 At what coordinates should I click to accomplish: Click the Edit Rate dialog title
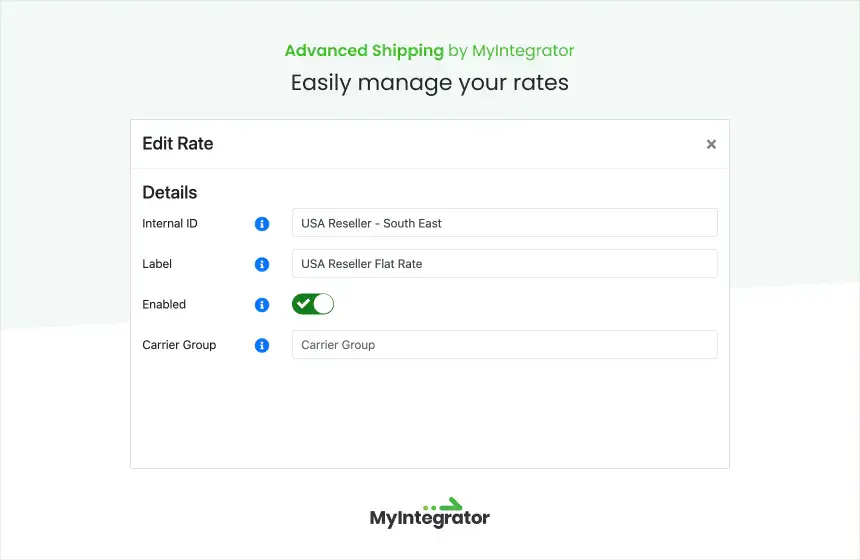tap(178, 144)
